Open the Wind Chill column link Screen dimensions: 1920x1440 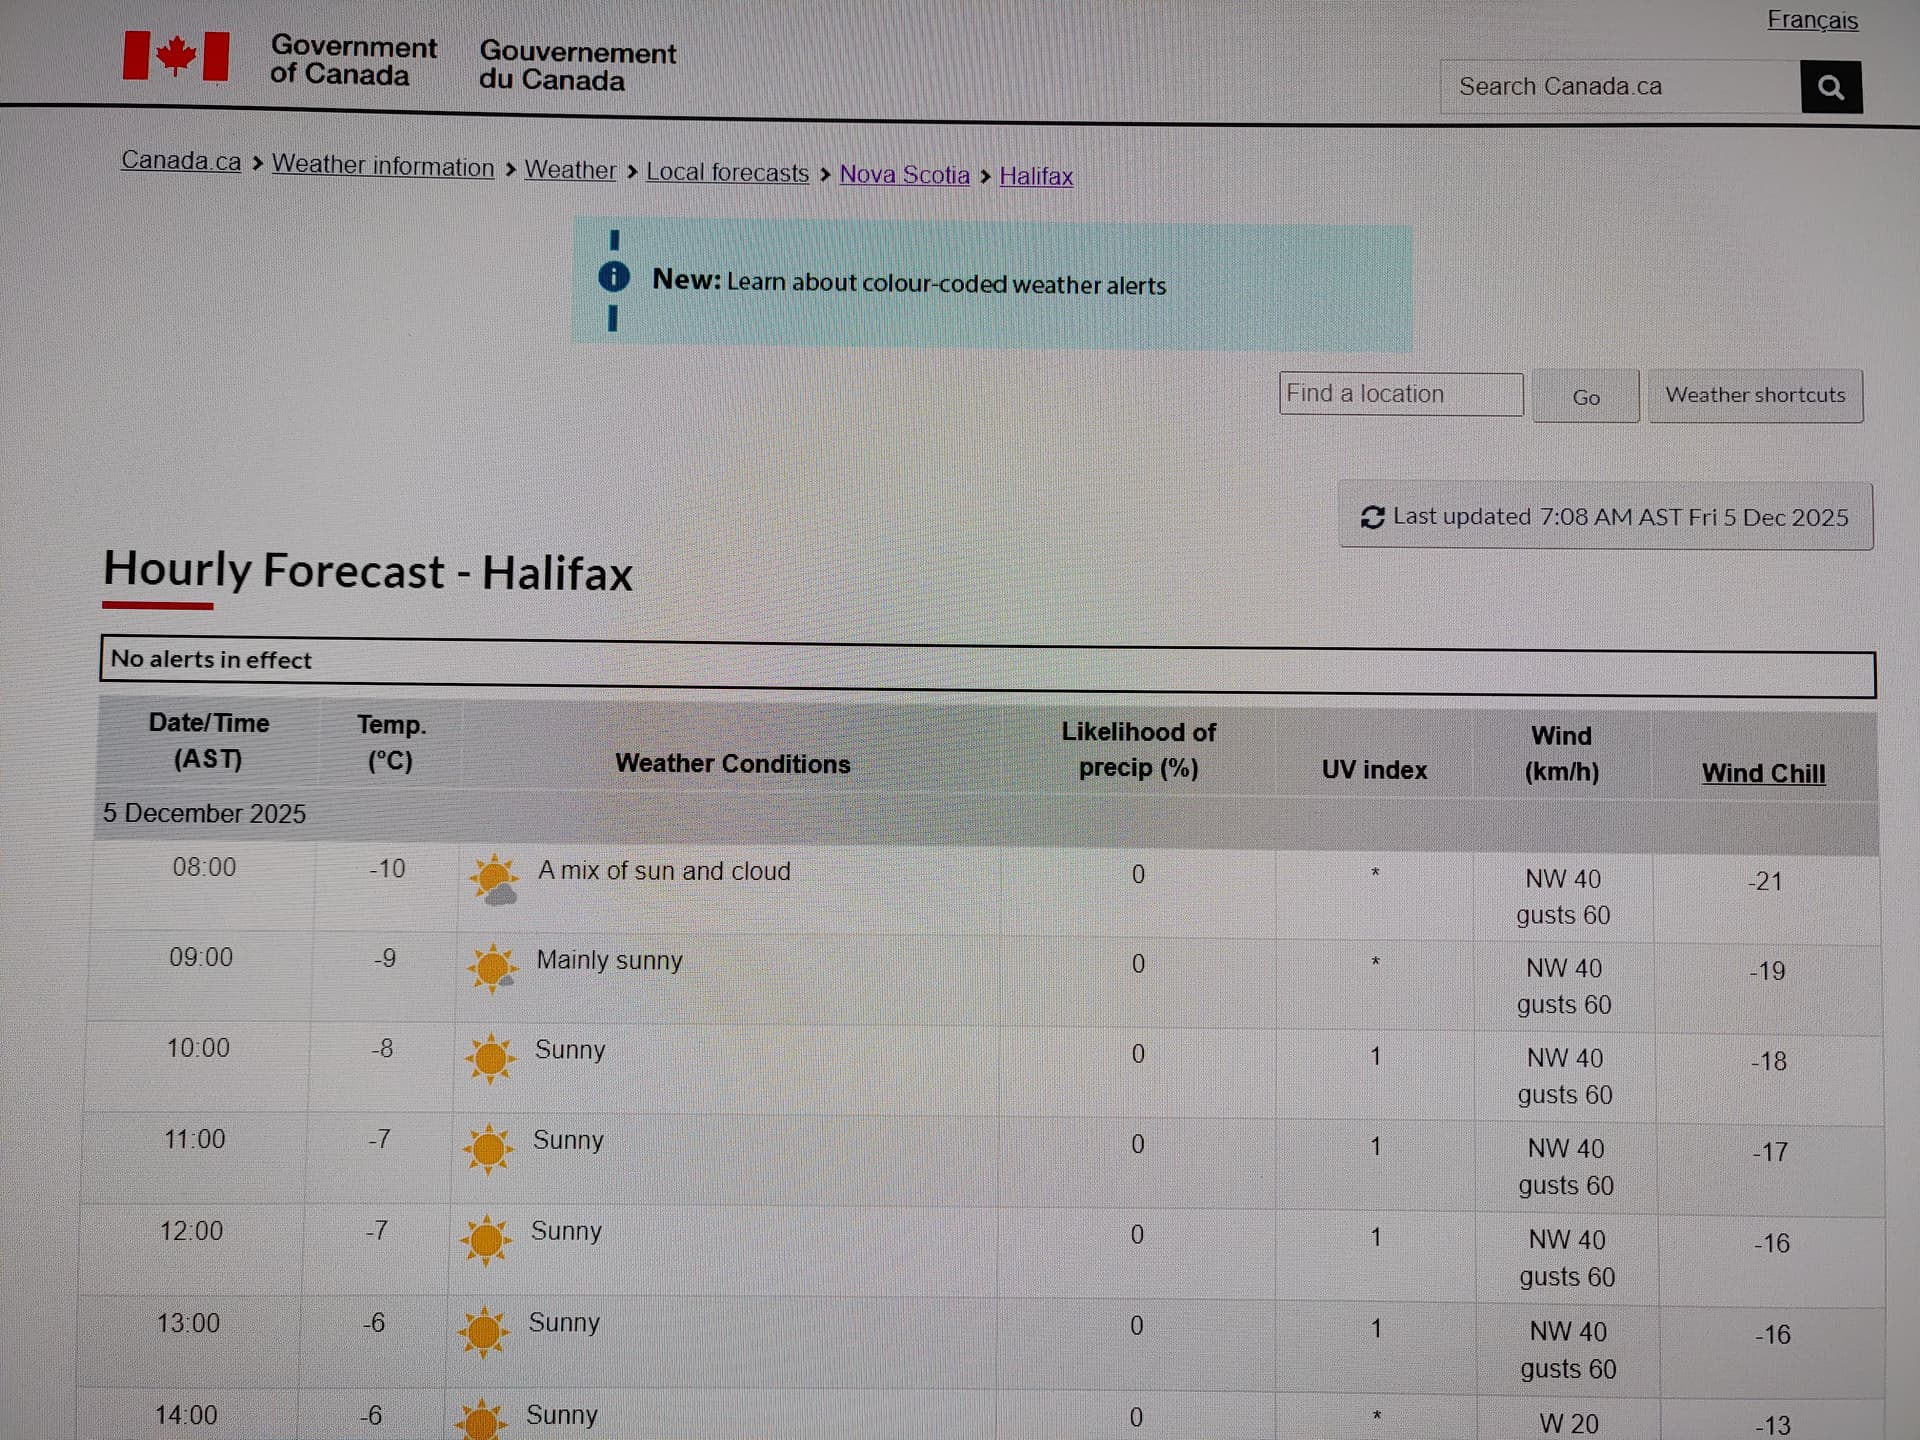pyautogui.click(x=1763, y=773)
